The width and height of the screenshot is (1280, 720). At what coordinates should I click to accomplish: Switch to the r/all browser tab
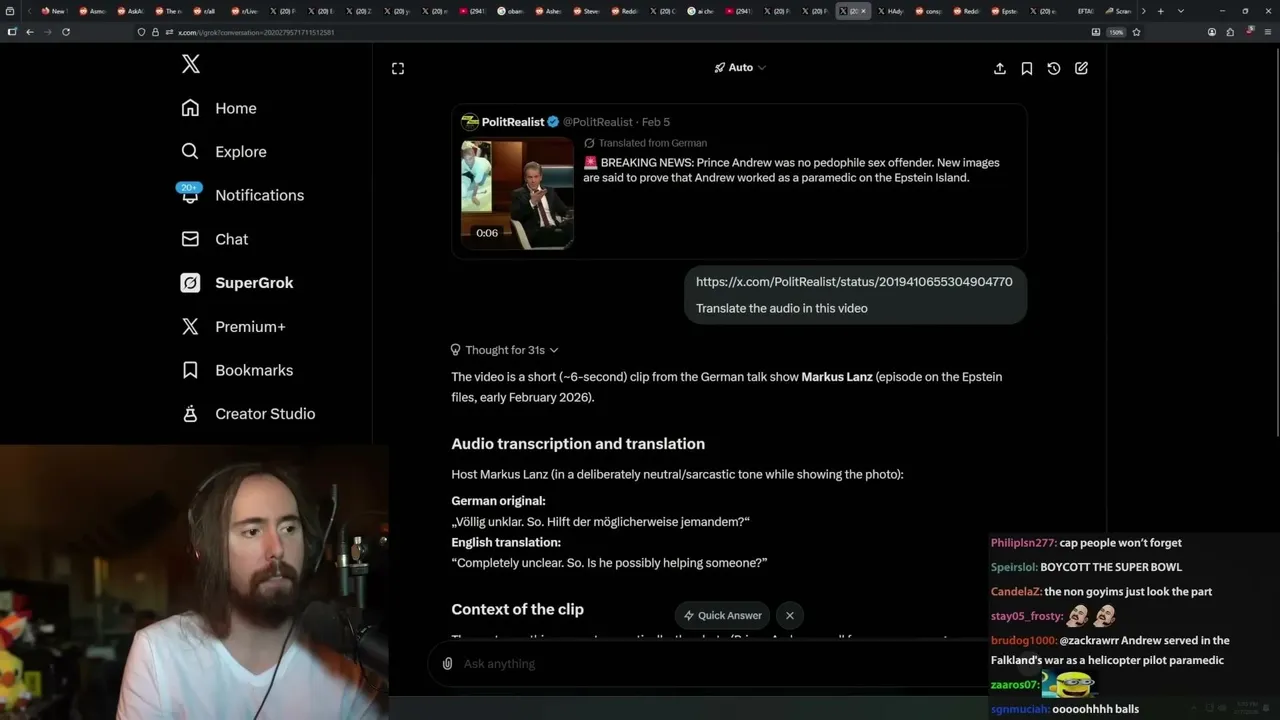point(207,11)
